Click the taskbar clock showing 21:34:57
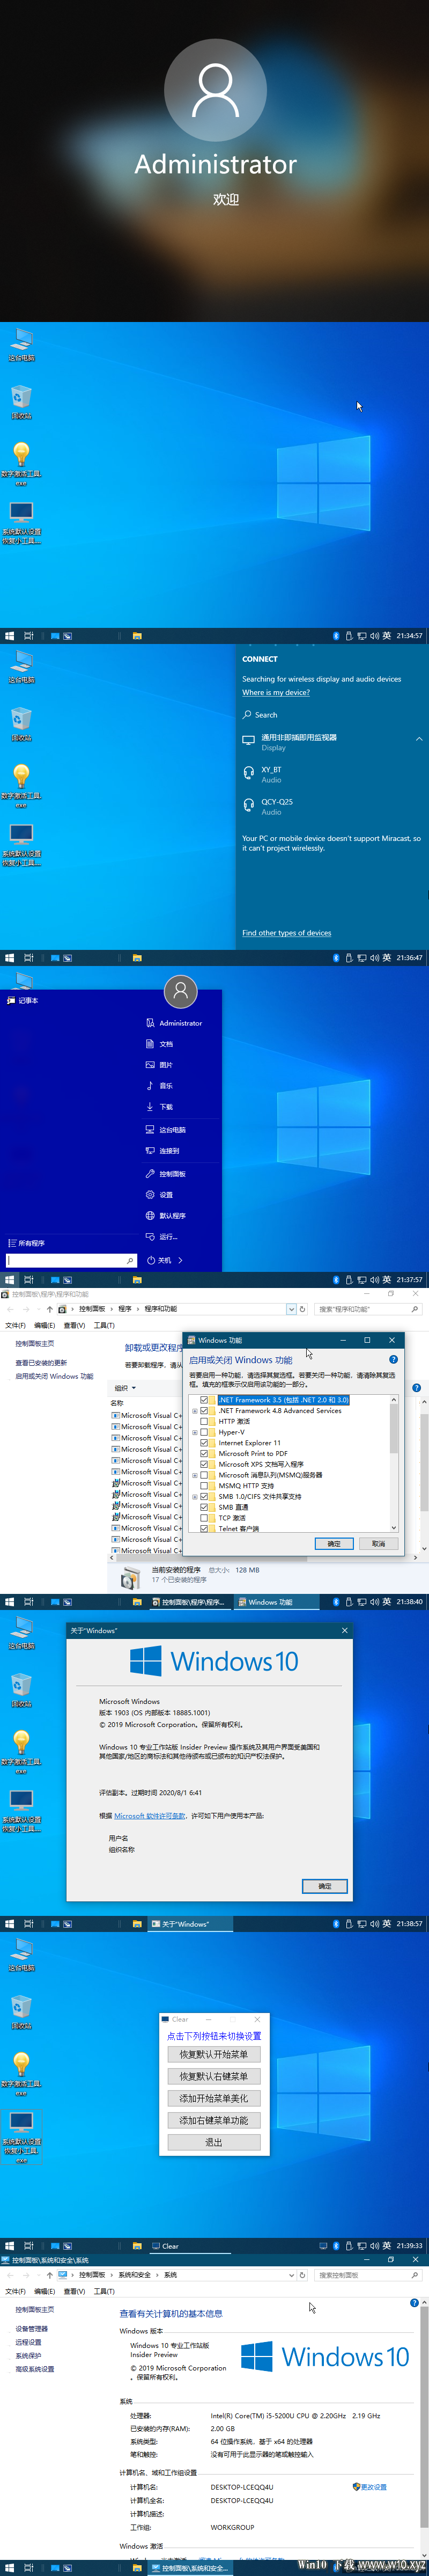 click(x=409, y=636)
